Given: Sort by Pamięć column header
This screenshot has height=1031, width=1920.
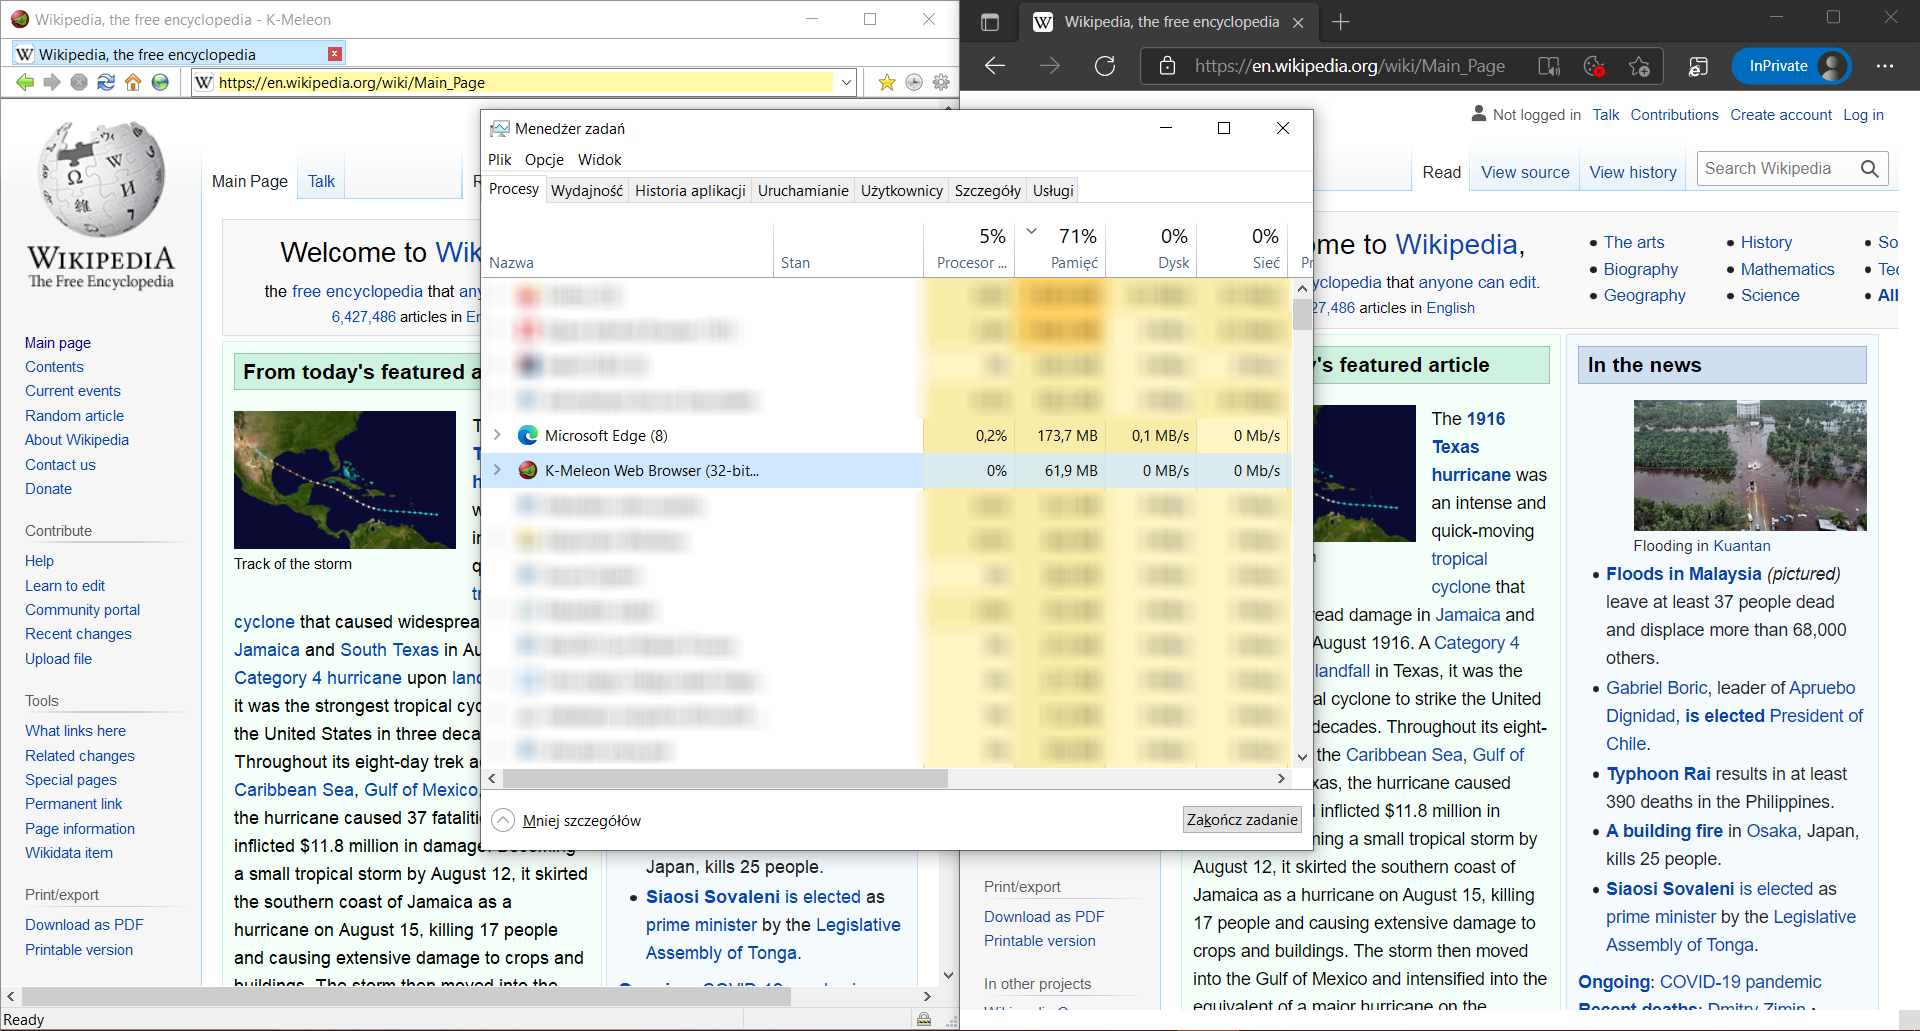Looking at the screenshot, I should pyautogui.click(x=1060, y=250).
